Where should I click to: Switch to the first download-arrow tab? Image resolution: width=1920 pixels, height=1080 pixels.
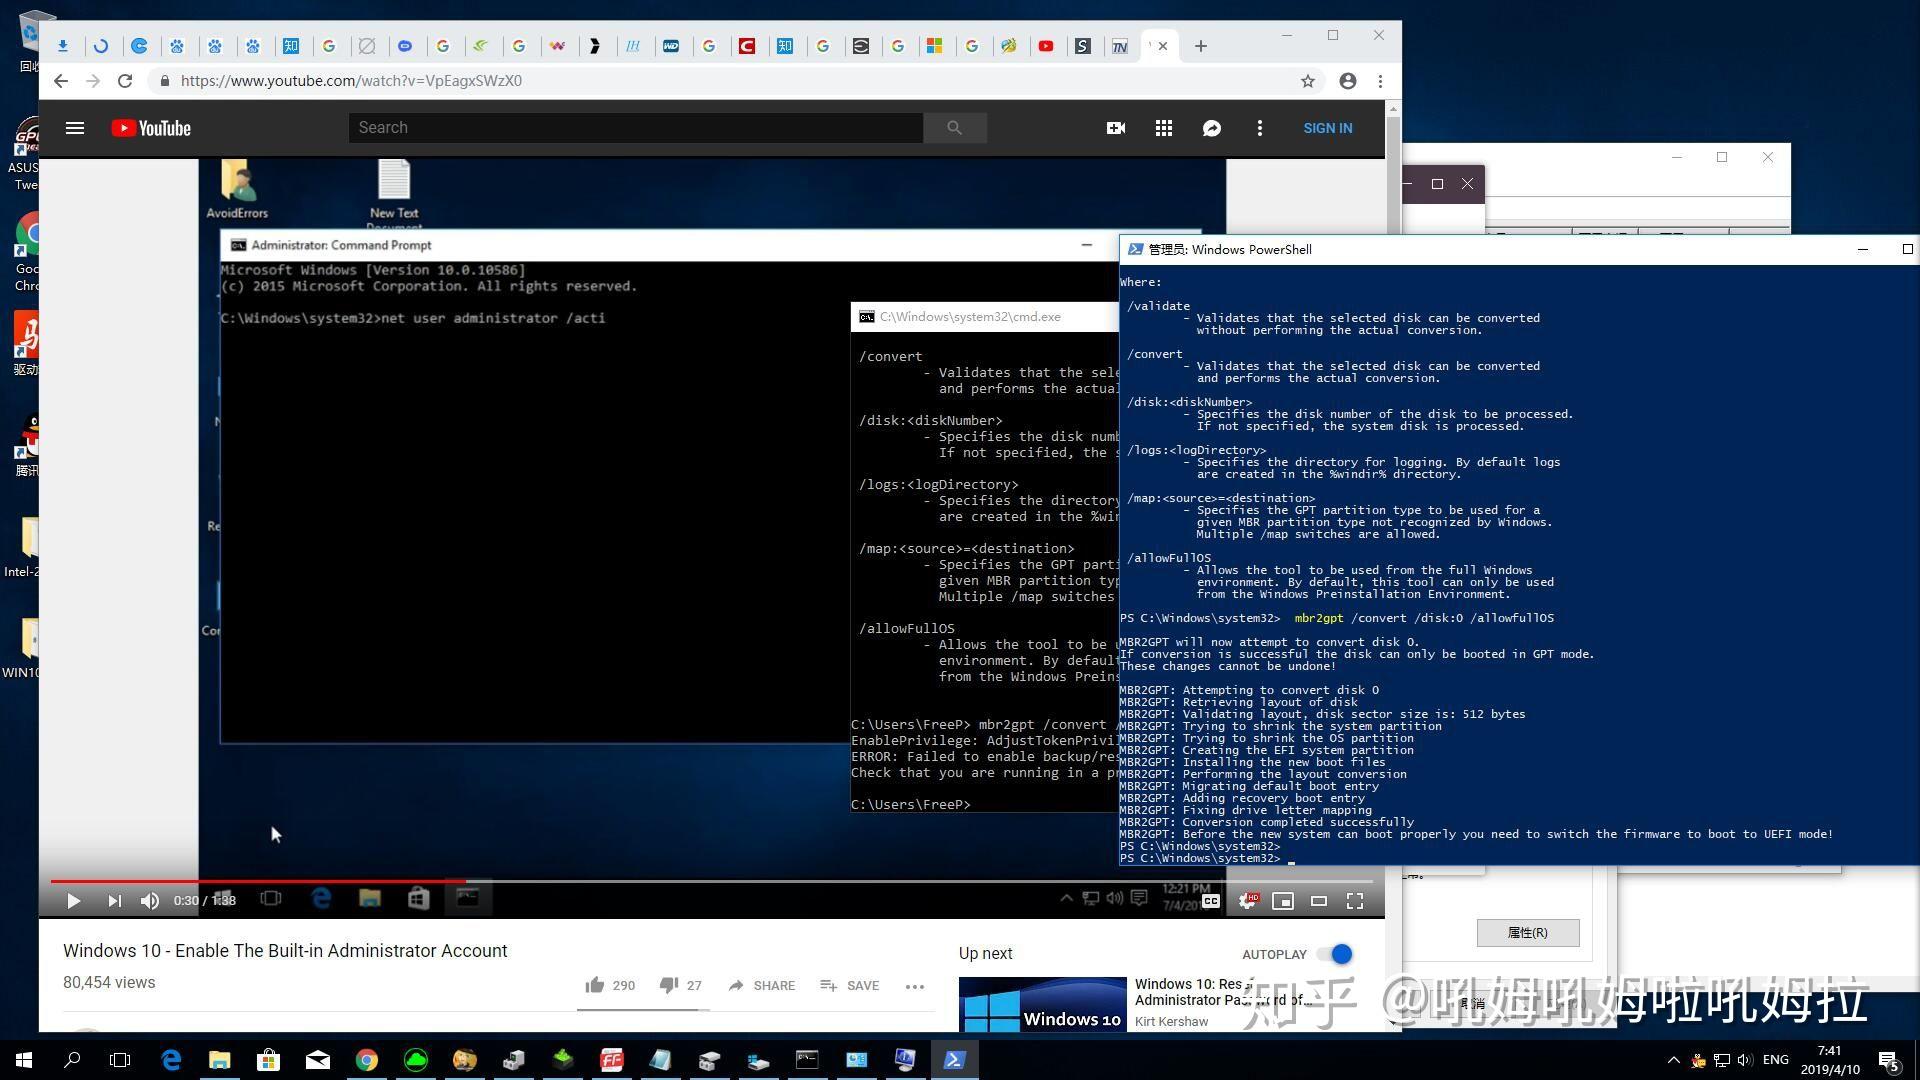63,46
